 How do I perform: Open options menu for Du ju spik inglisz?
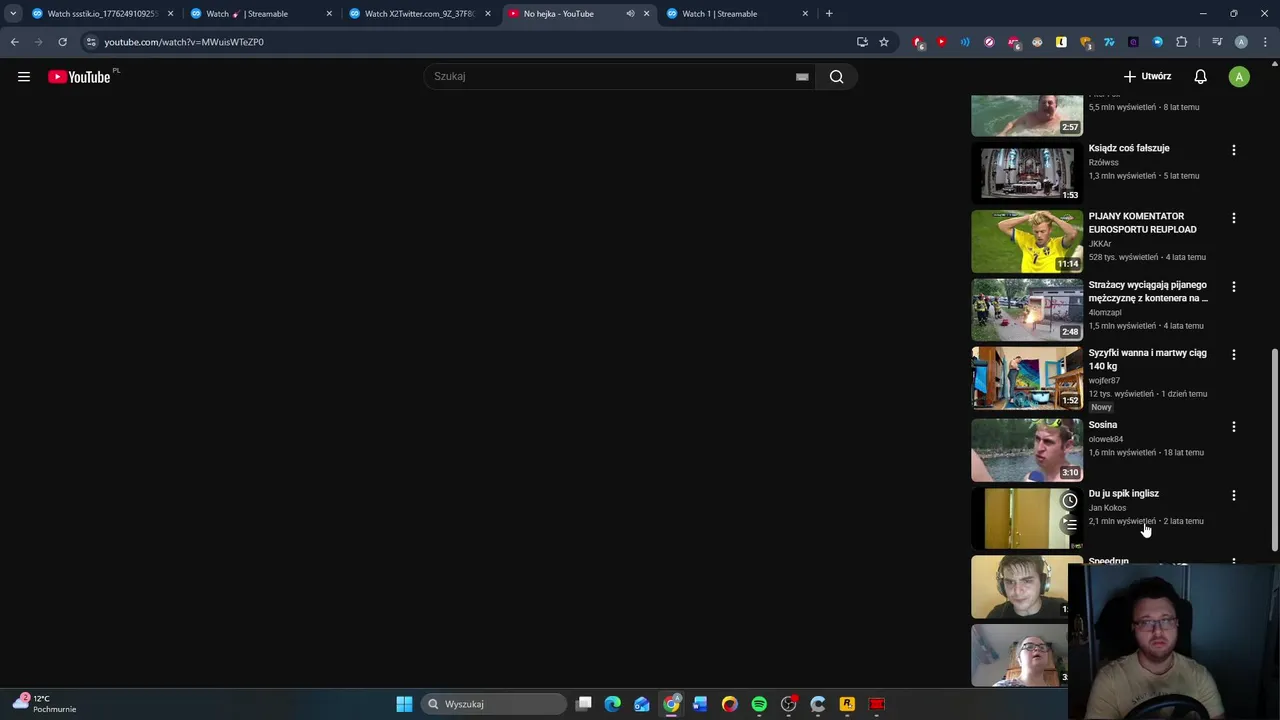click(1233, 495)
